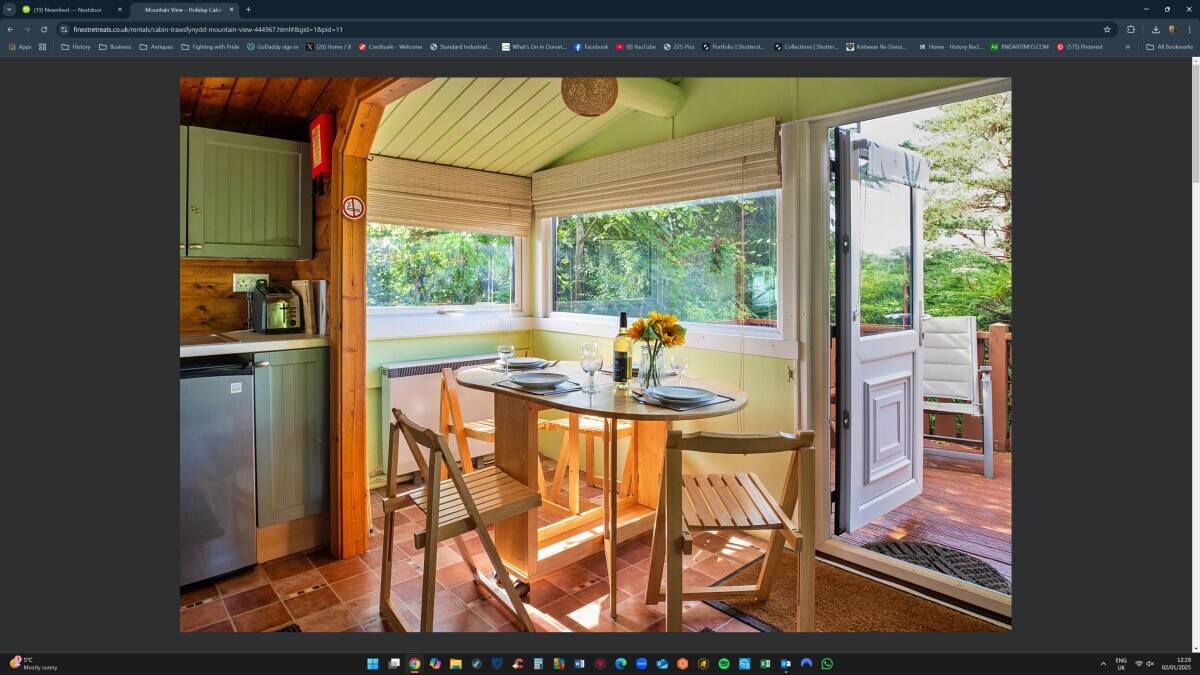Screen dimensions: 1200x675
Task: Open the Chrome three-dot menu
Action: (x=1189, y=29)
